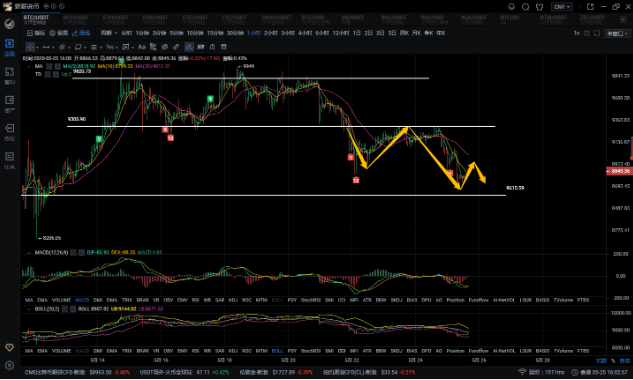Enable VOLUME indicator in MACD panel row

61,300
